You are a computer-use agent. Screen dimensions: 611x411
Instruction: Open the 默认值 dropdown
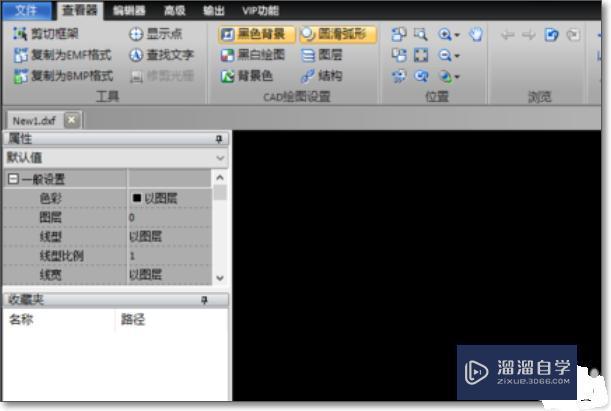point(220,158)
